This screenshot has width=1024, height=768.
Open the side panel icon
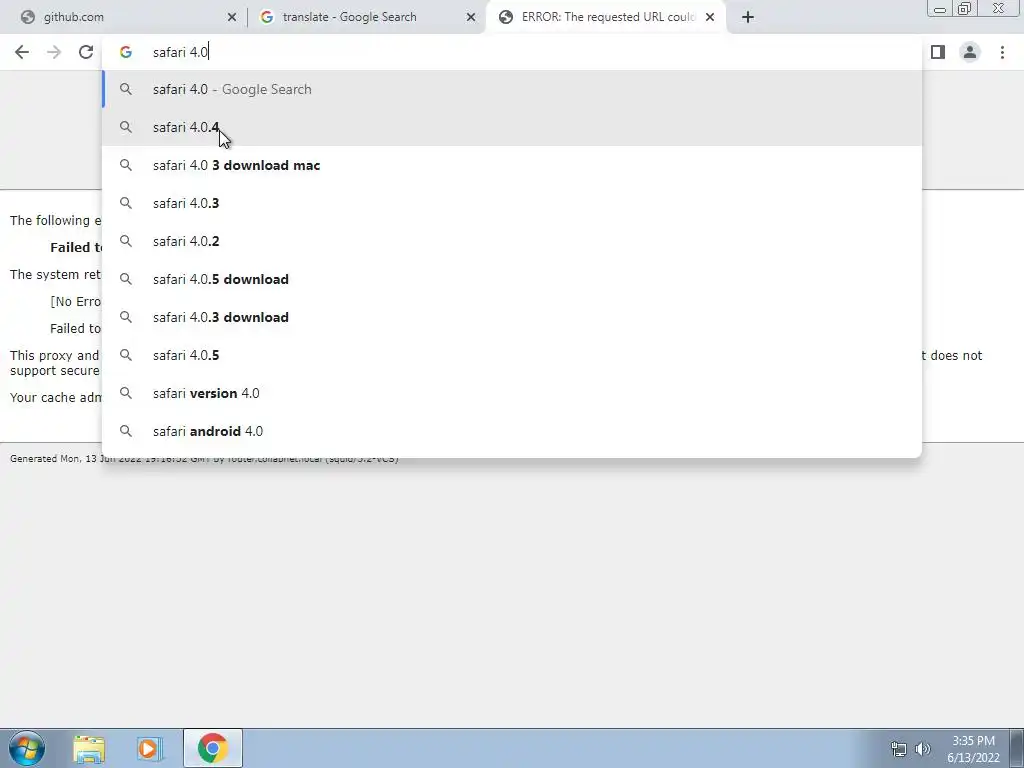(x=938, y=52)
